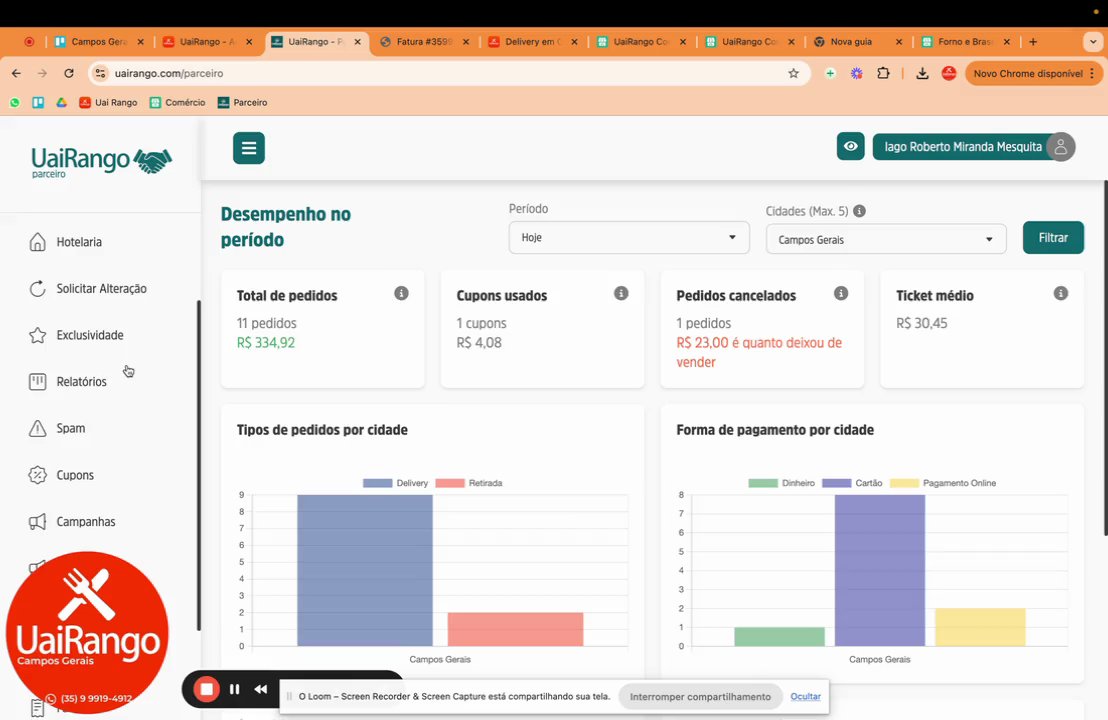Screen dimensions: 1108x720
Task: Open user avatar profile icon
Action: (1060, 147)
